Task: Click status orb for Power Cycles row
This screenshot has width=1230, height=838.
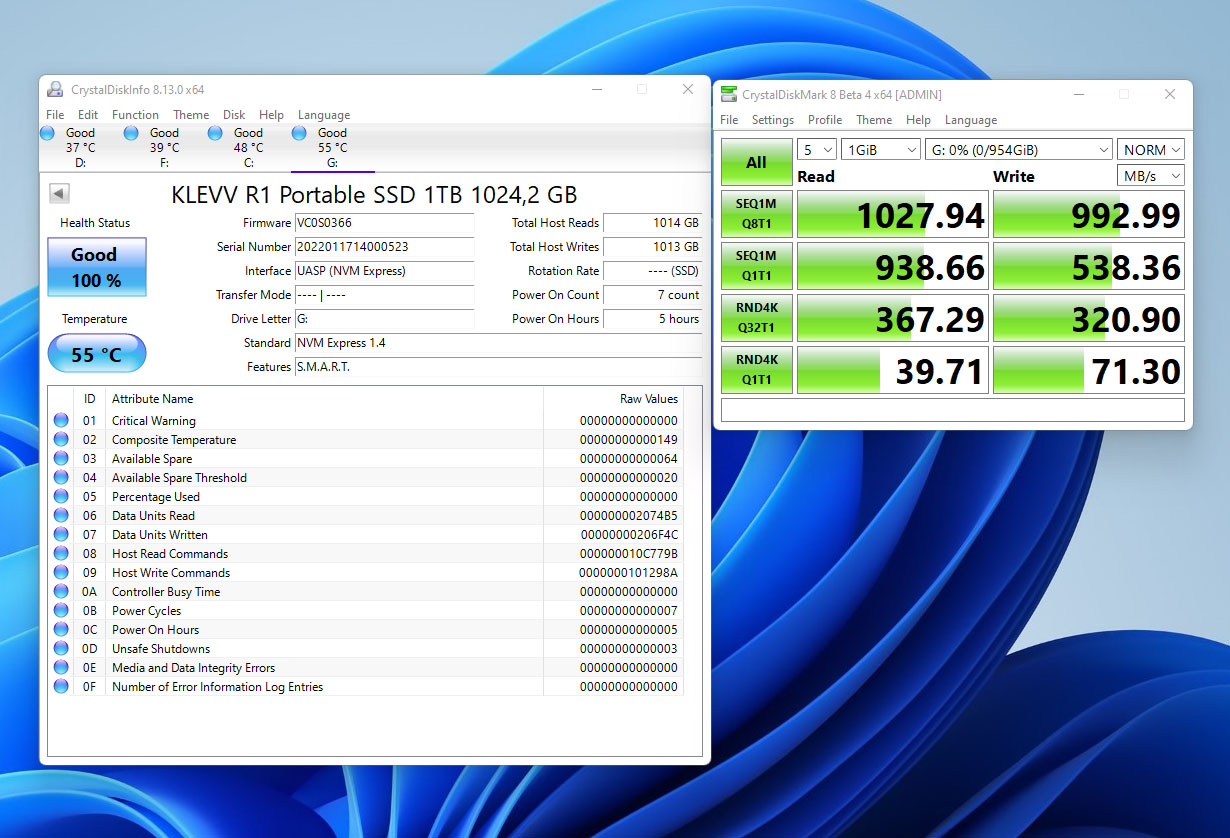Action: (x=62, y=611)
